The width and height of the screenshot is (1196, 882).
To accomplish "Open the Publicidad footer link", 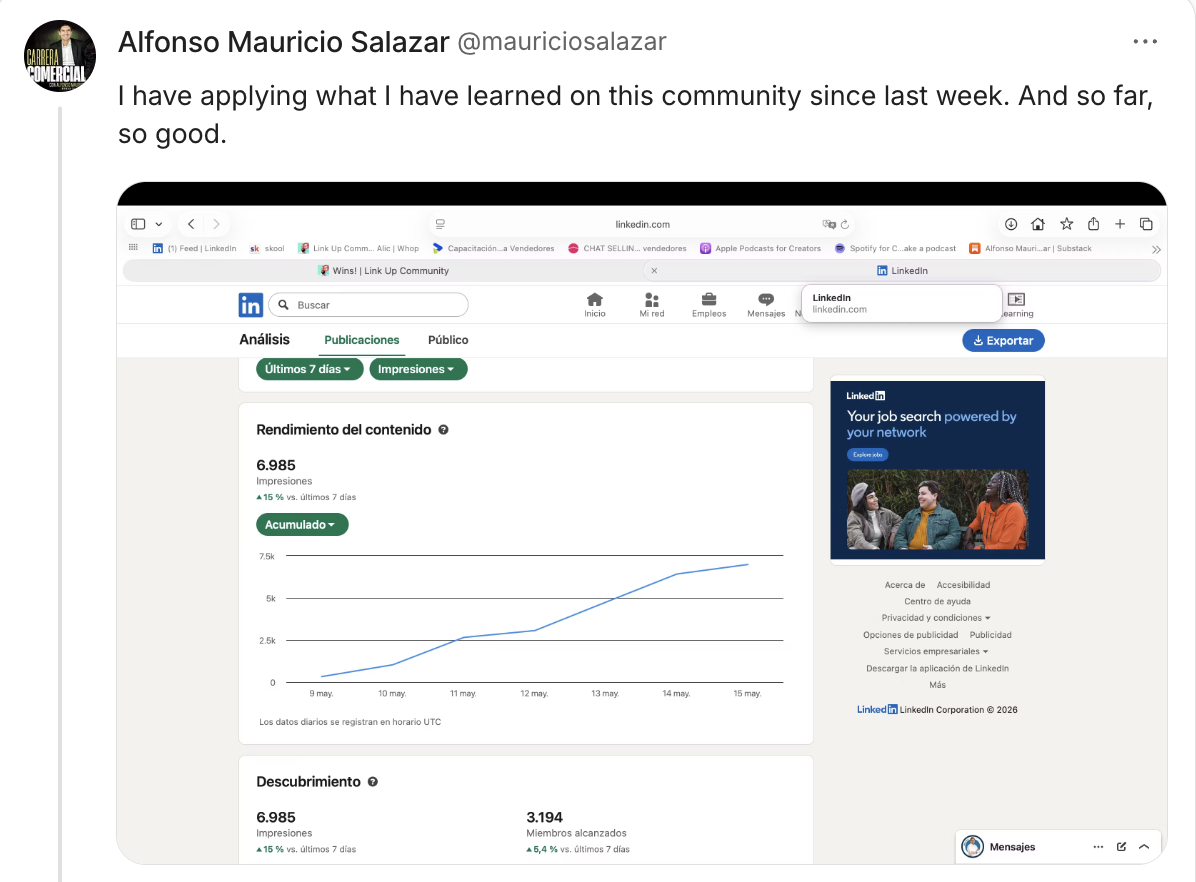I will pos(990,635).
